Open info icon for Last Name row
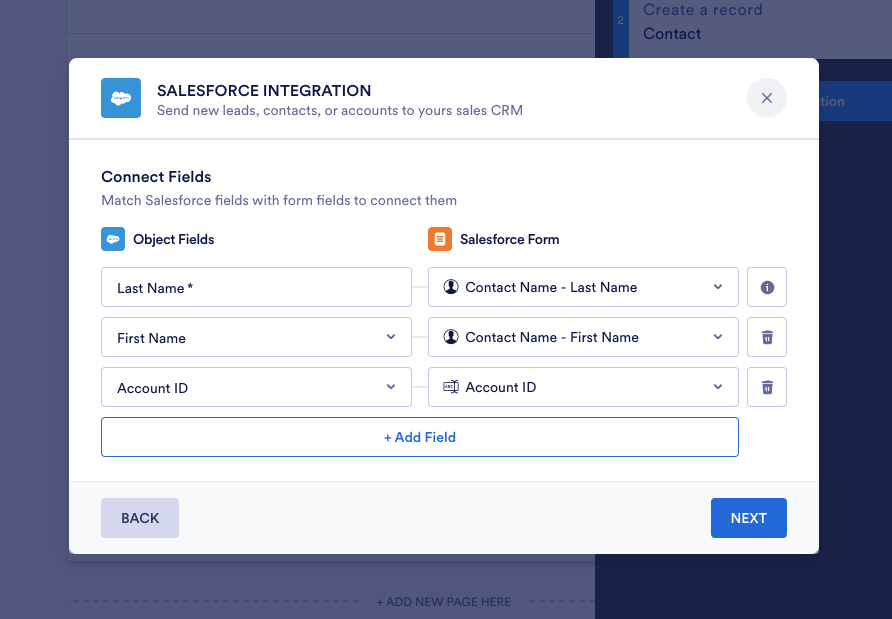The image size is (892, 619). point(767,287)
